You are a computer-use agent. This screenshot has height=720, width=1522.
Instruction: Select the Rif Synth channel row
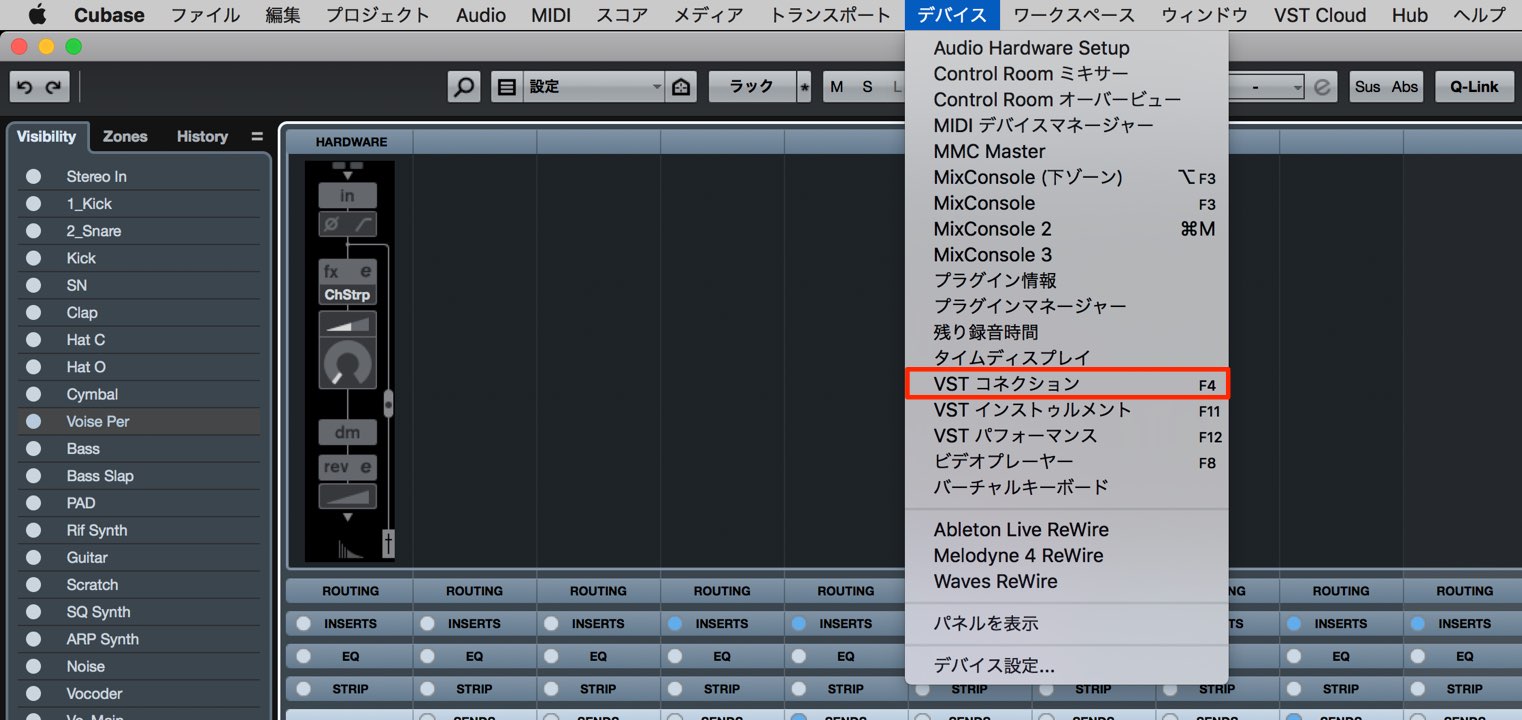139,530
